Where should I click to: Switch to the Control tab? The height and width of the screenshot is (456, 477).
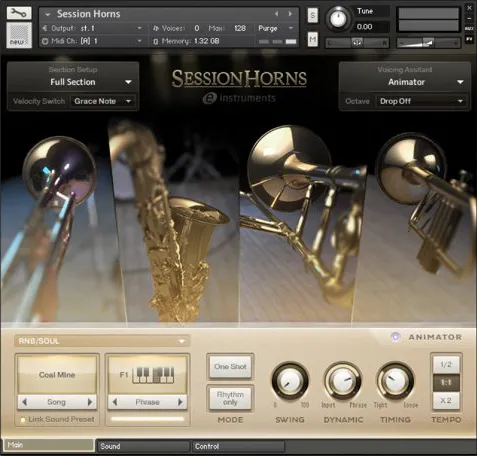[x=239, y=446]
